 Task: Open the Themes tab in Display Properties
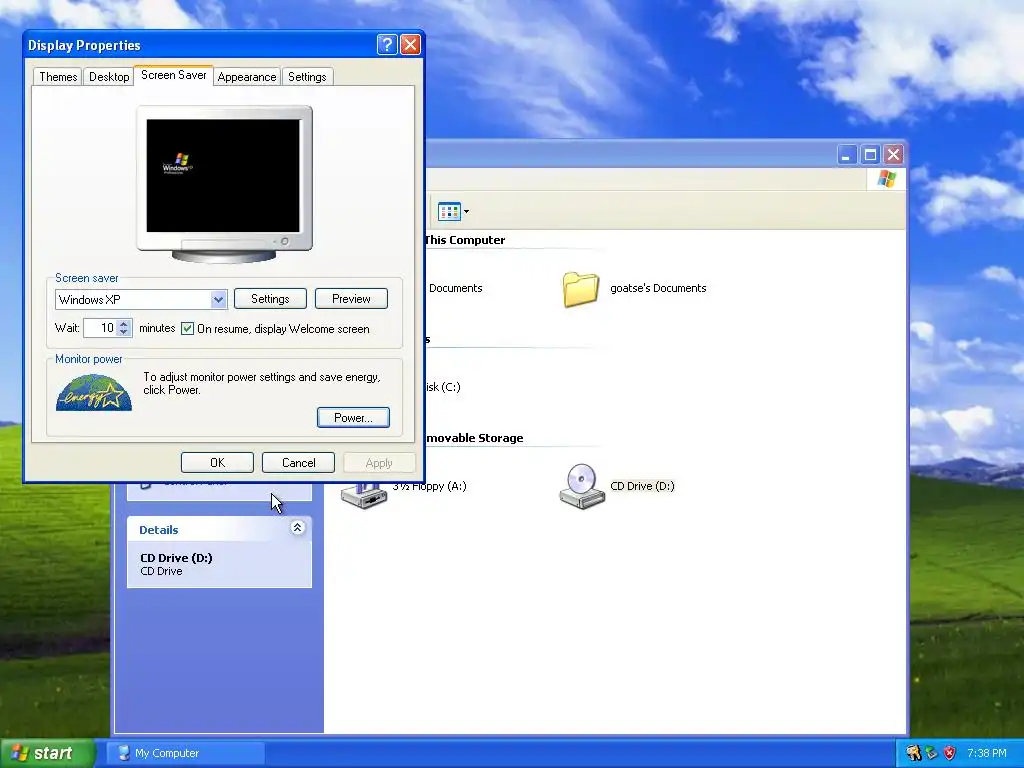point(57,77)
